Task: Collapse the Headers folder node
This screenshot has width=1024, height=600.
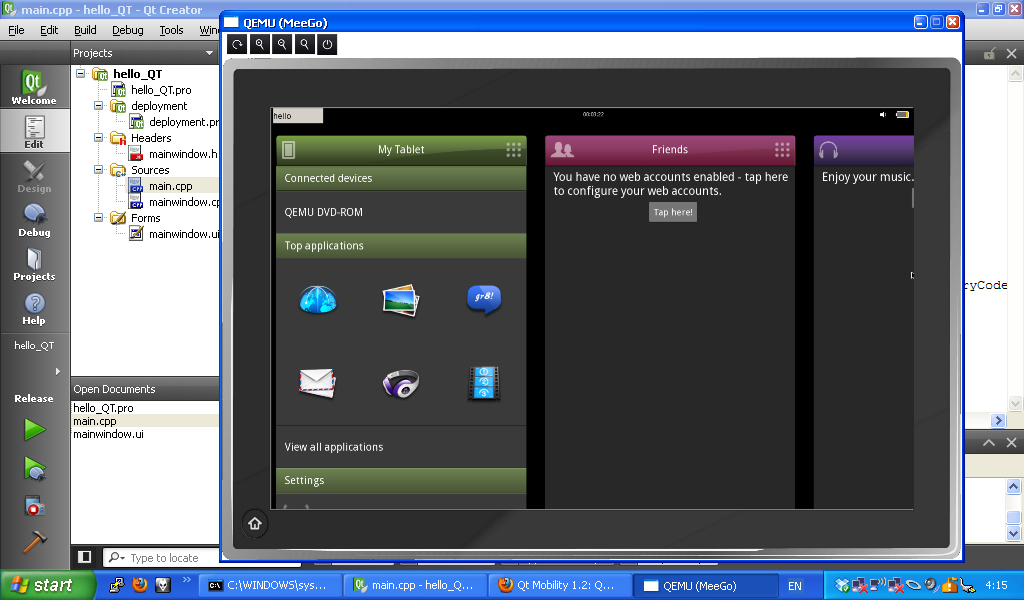Action: [99, 138]
